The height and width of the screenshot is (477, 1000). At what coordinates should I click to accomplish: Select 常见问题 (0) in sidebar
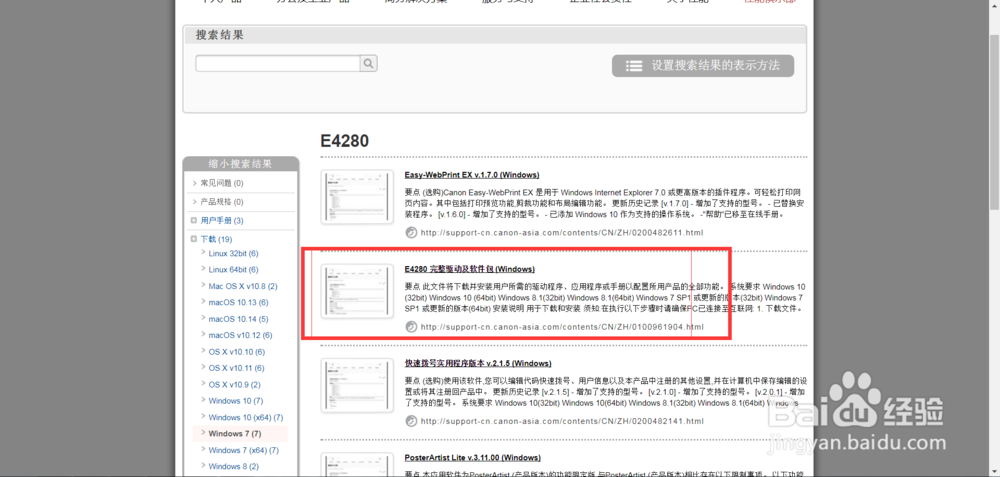[222, 183]
